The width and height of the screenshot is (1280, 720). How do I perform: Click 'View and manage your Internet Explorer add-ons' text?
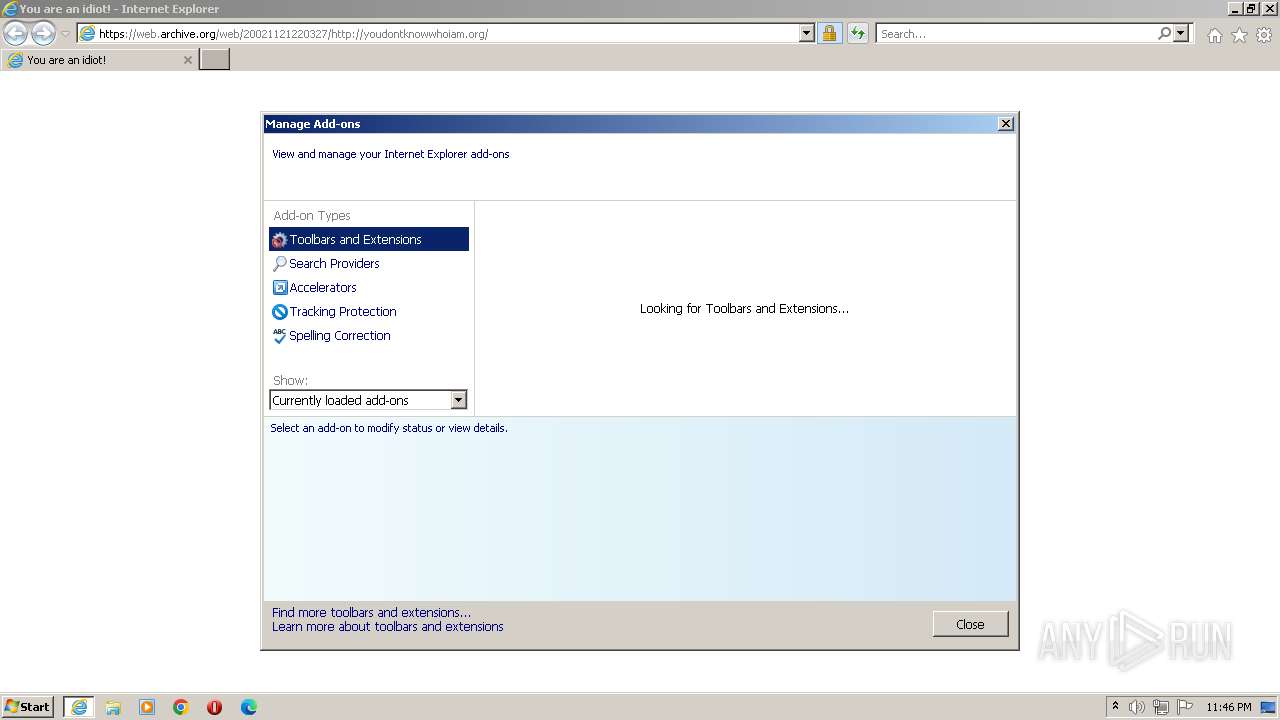coord(391,154)
